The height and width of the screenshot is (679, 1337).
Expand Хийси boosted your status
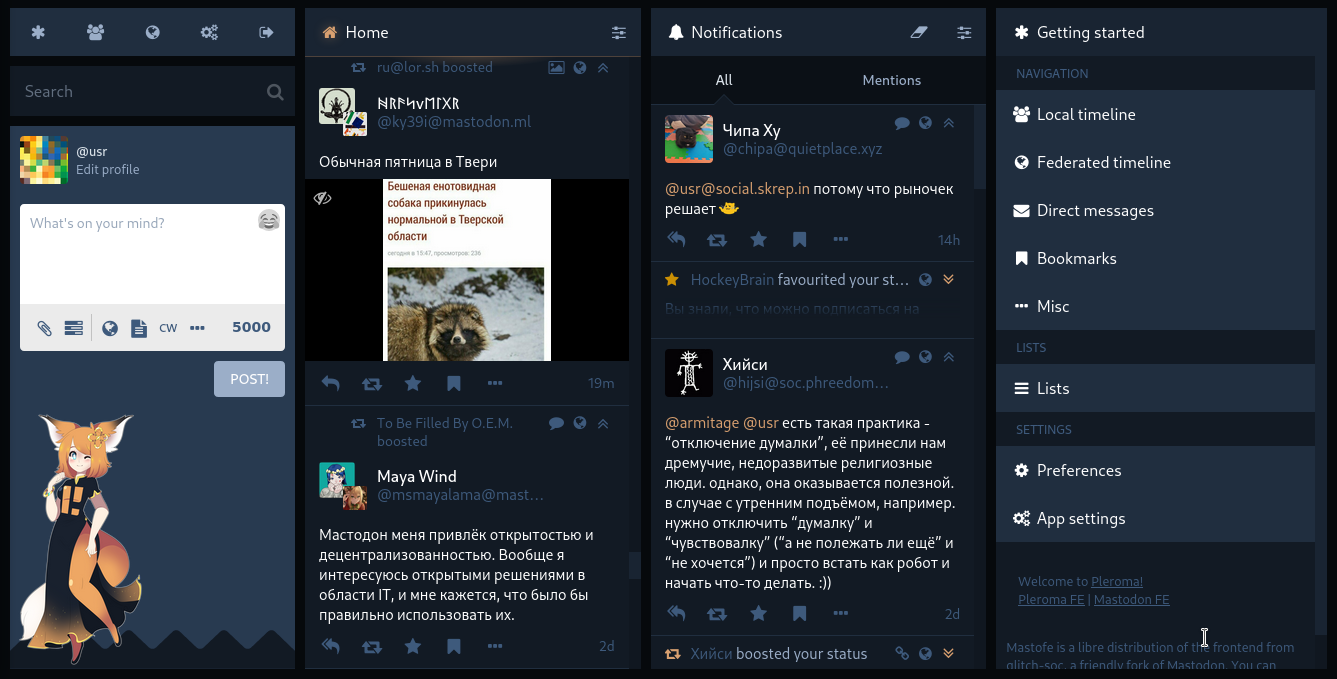pos(949,654)
